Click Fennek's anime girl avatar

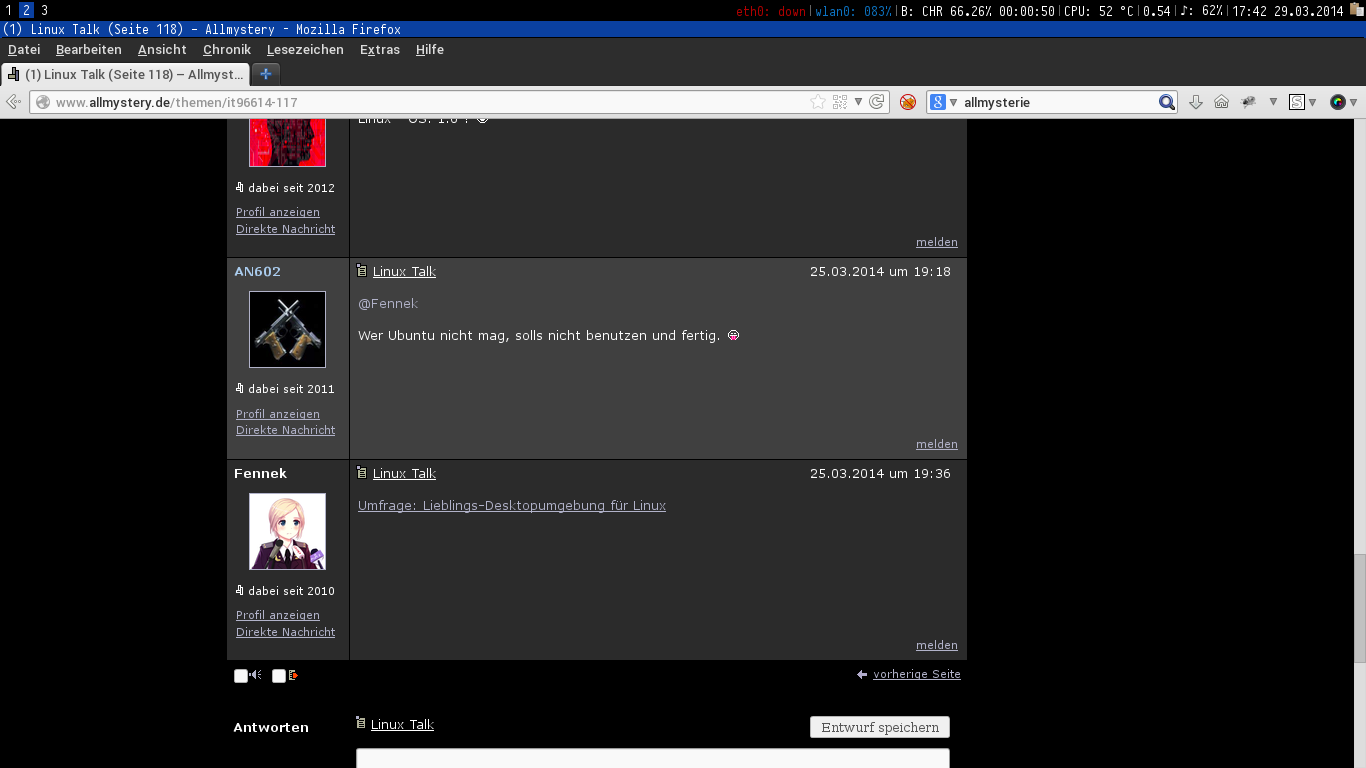[287, 531]
